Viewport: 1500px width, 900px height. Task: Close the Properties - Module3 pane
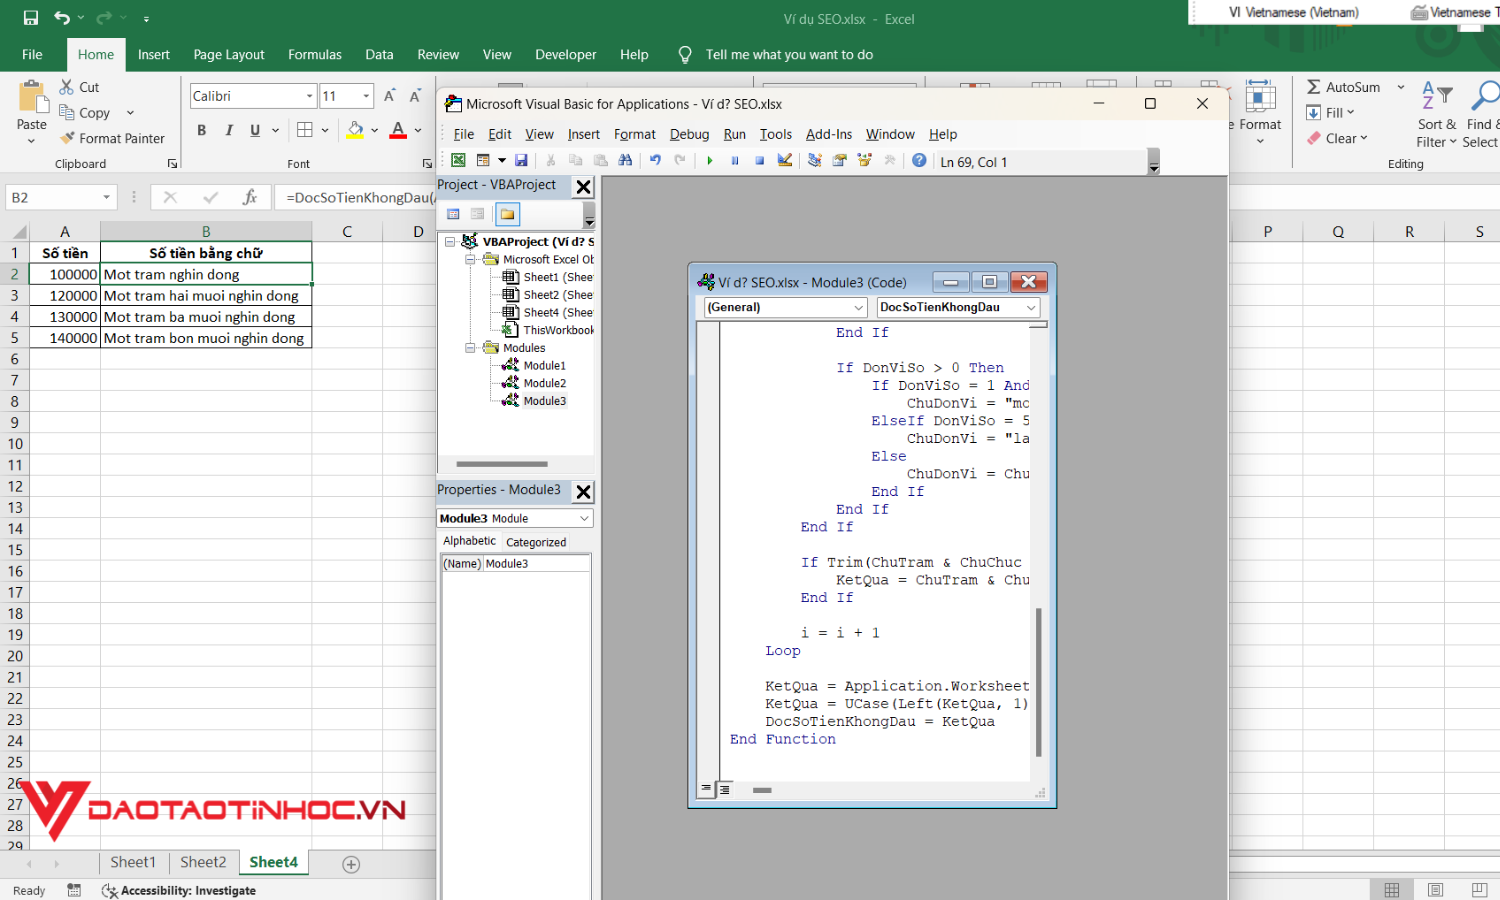click(584, 492)
